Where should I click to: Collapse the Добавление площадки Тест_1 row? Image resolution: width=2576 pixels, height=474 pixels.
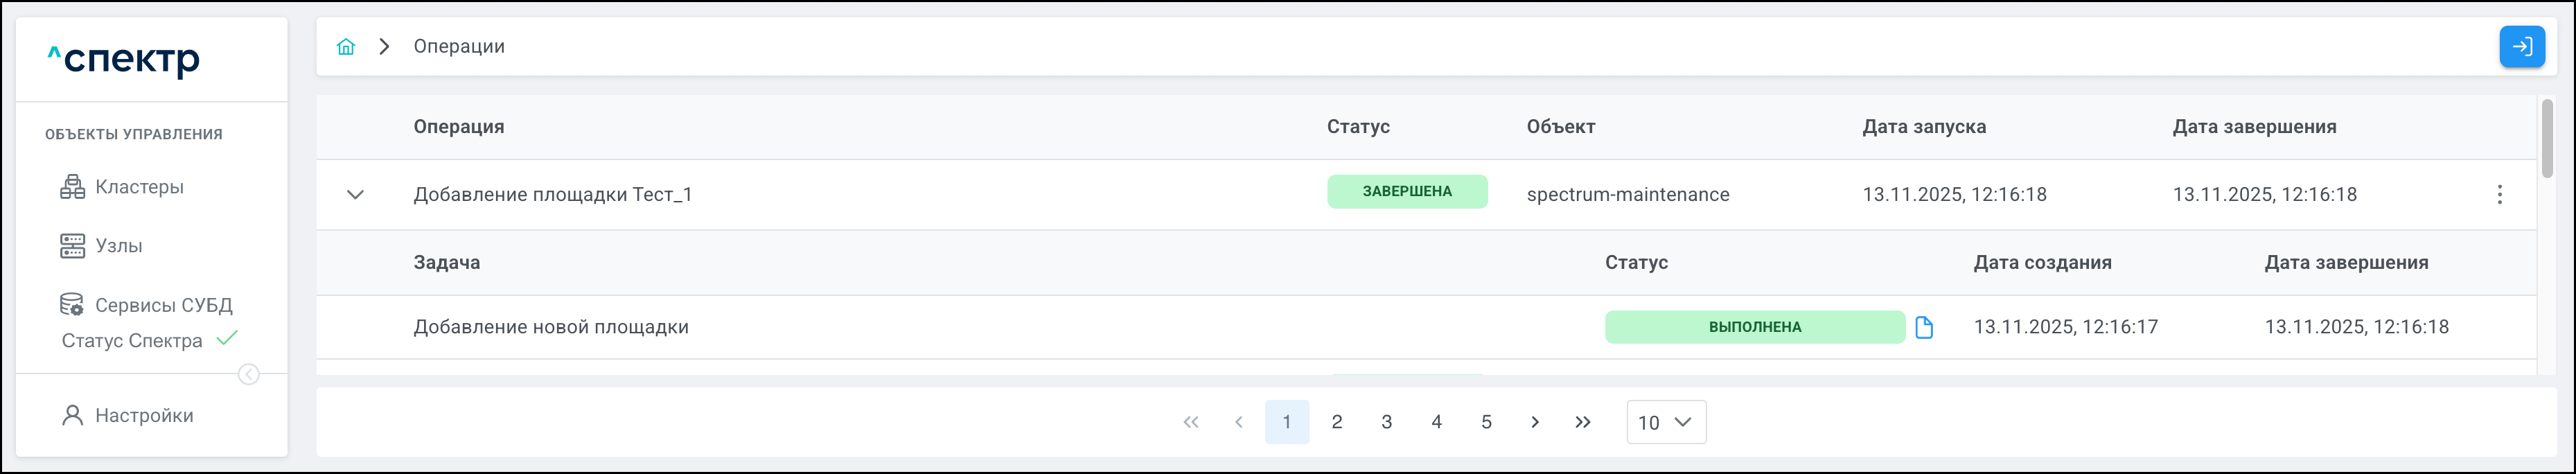point(355,195)
